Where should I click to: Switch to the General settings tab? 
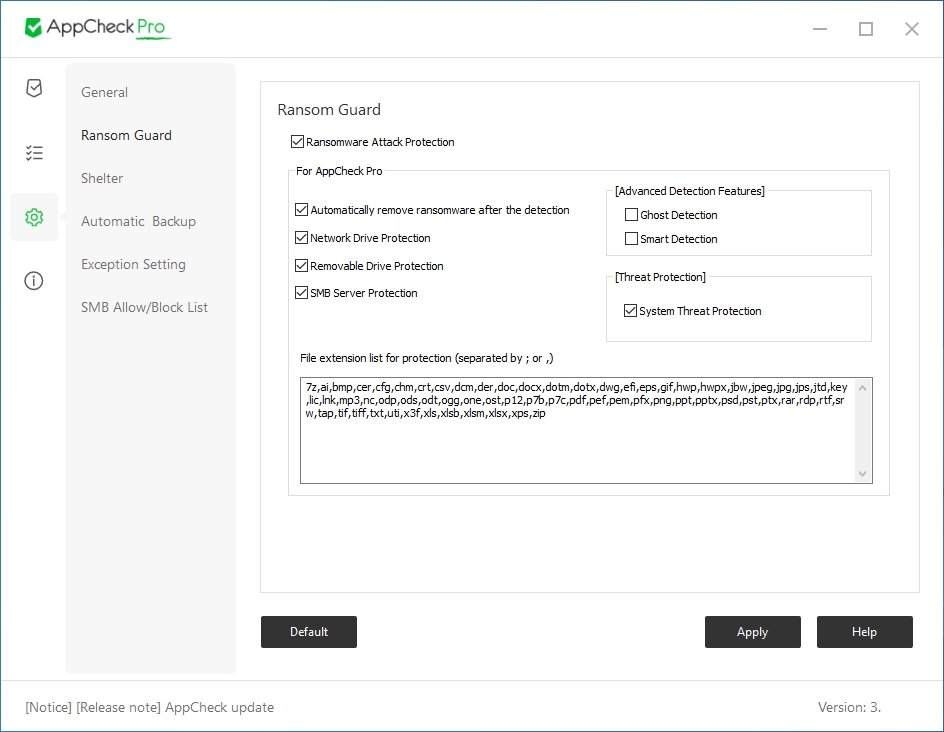[105, 92]
